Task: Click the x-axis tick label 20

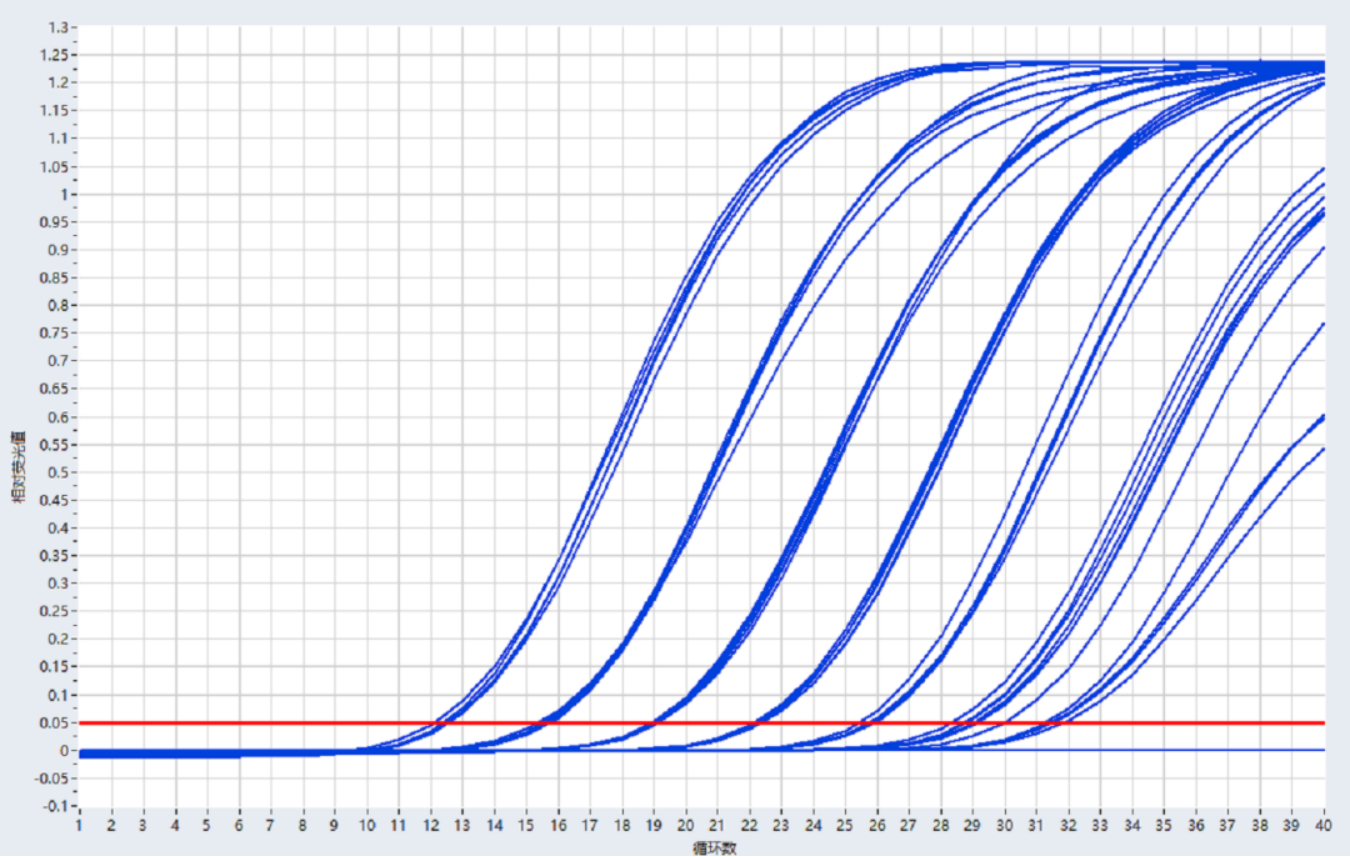Action: pyautogui.click(x=685, y=826)
